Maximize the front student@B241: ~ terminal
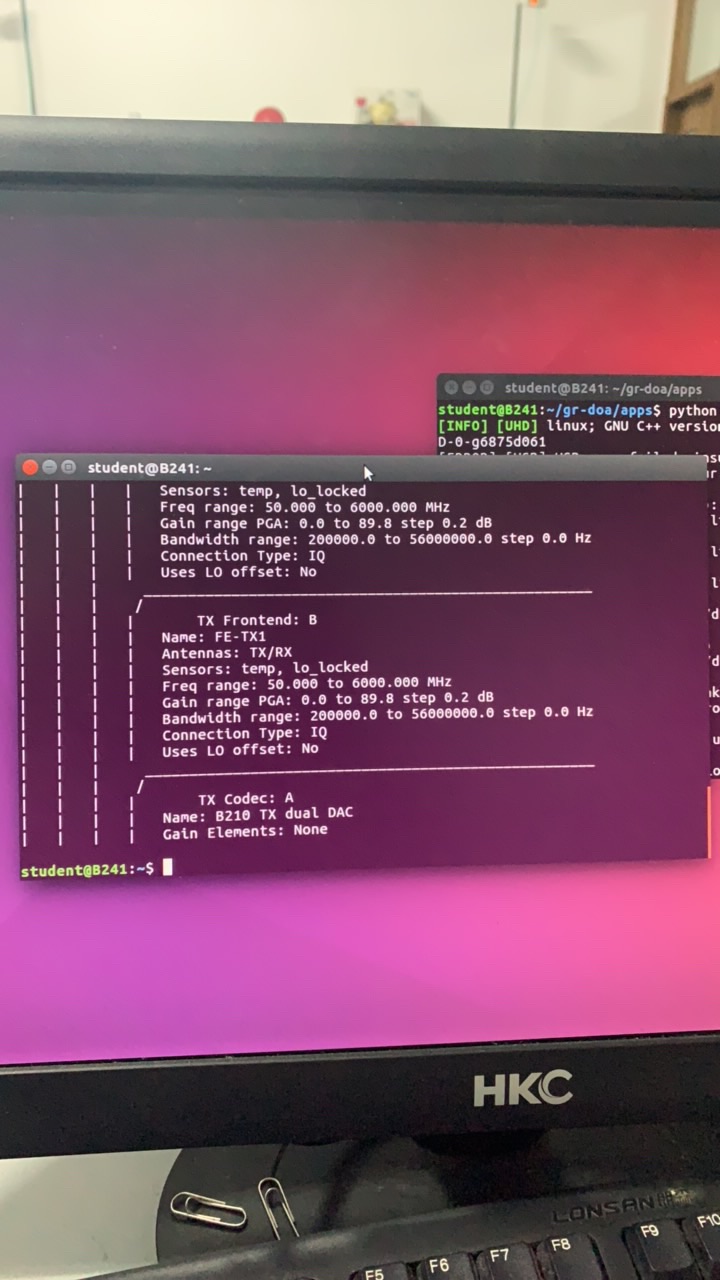This screenshot has height=1280, width=720. (68, 467)
